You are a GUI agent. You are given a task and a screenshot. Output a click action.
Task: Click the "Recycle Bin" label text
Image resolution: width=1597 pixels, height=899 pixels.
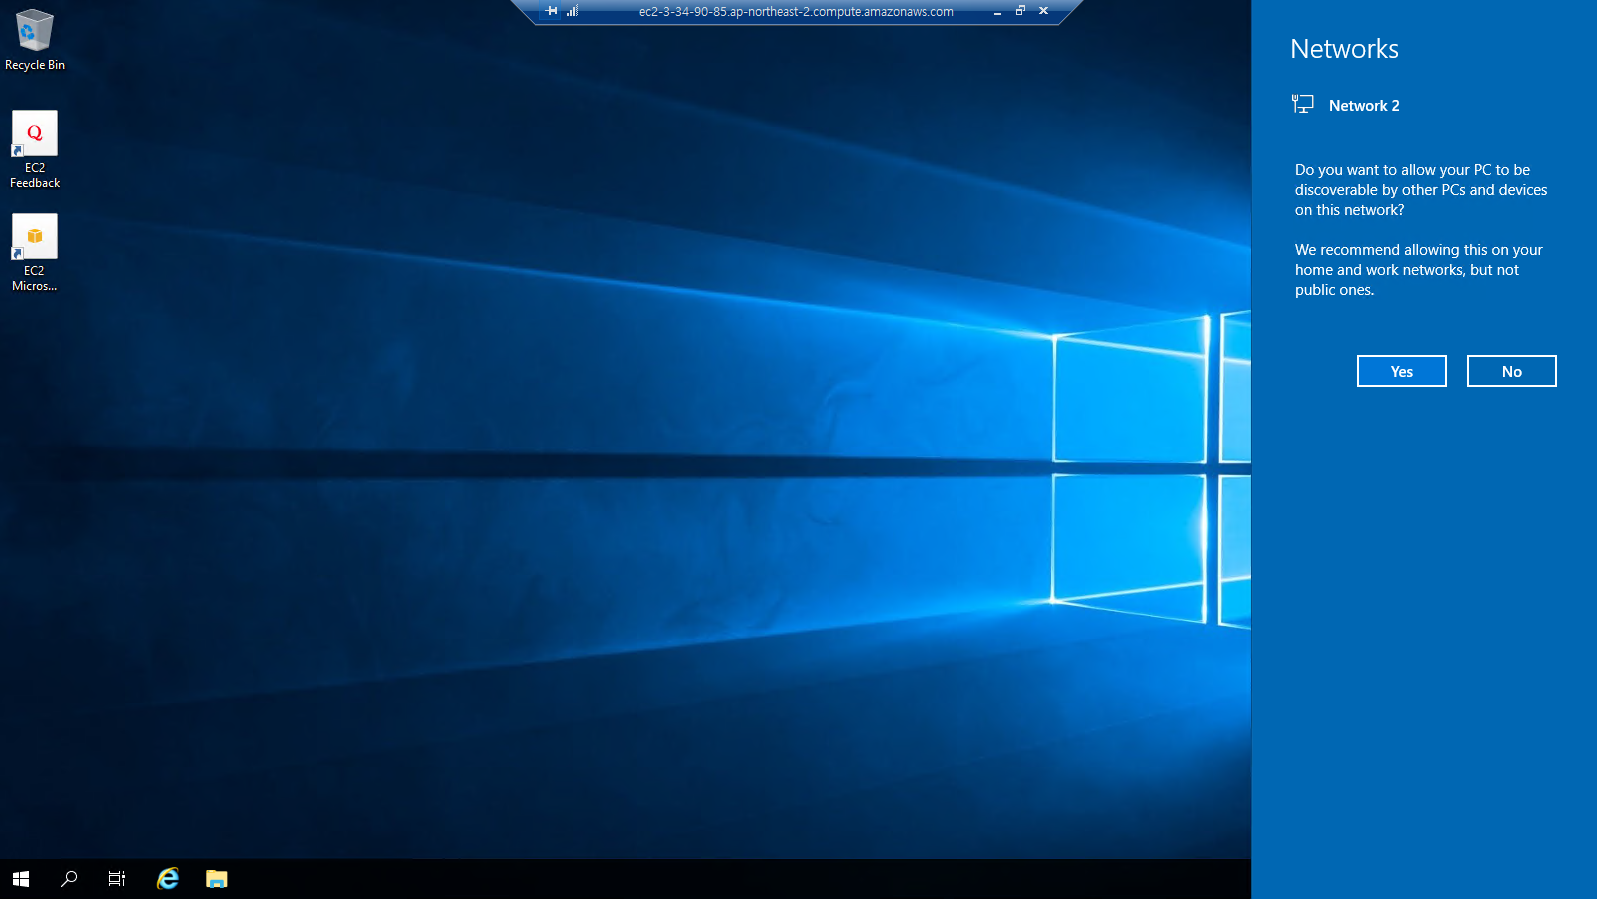pyautogui.click(x=35, y=65)
